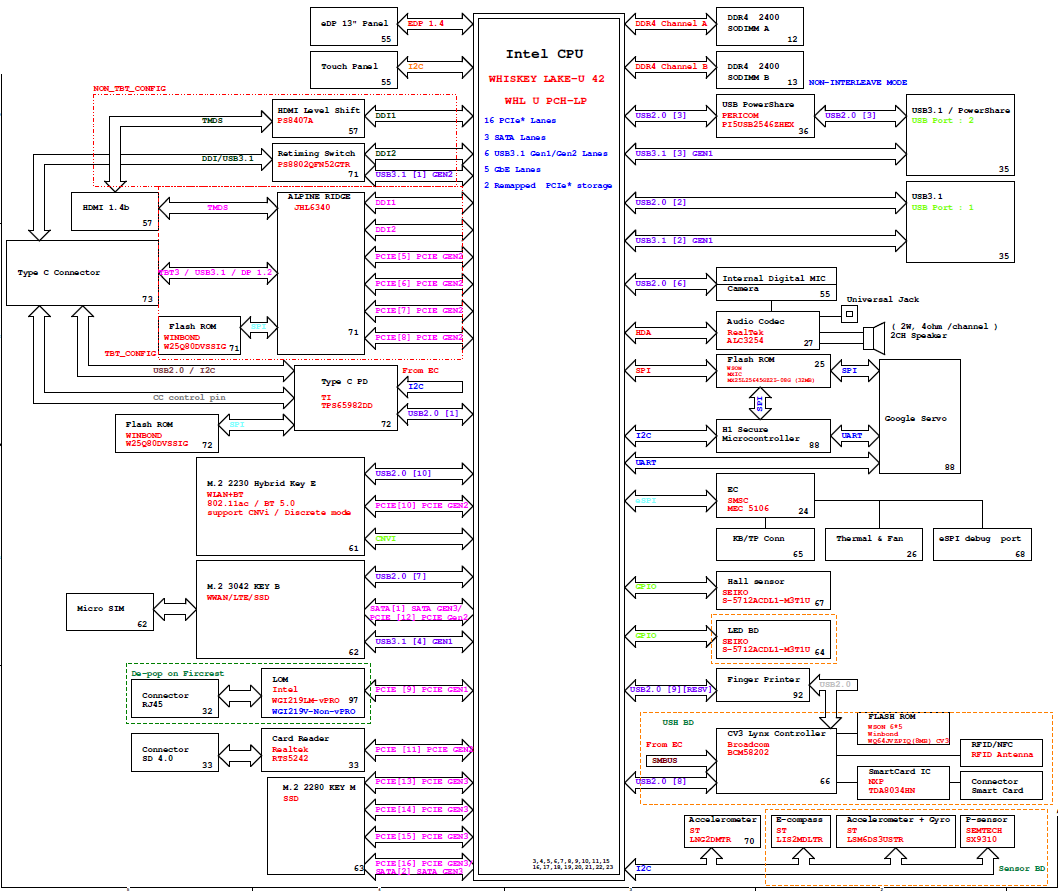Click the NON-INTERLEAVE MODE note
The width and height of the screenshot is (1058, 891).
(858, 82)
